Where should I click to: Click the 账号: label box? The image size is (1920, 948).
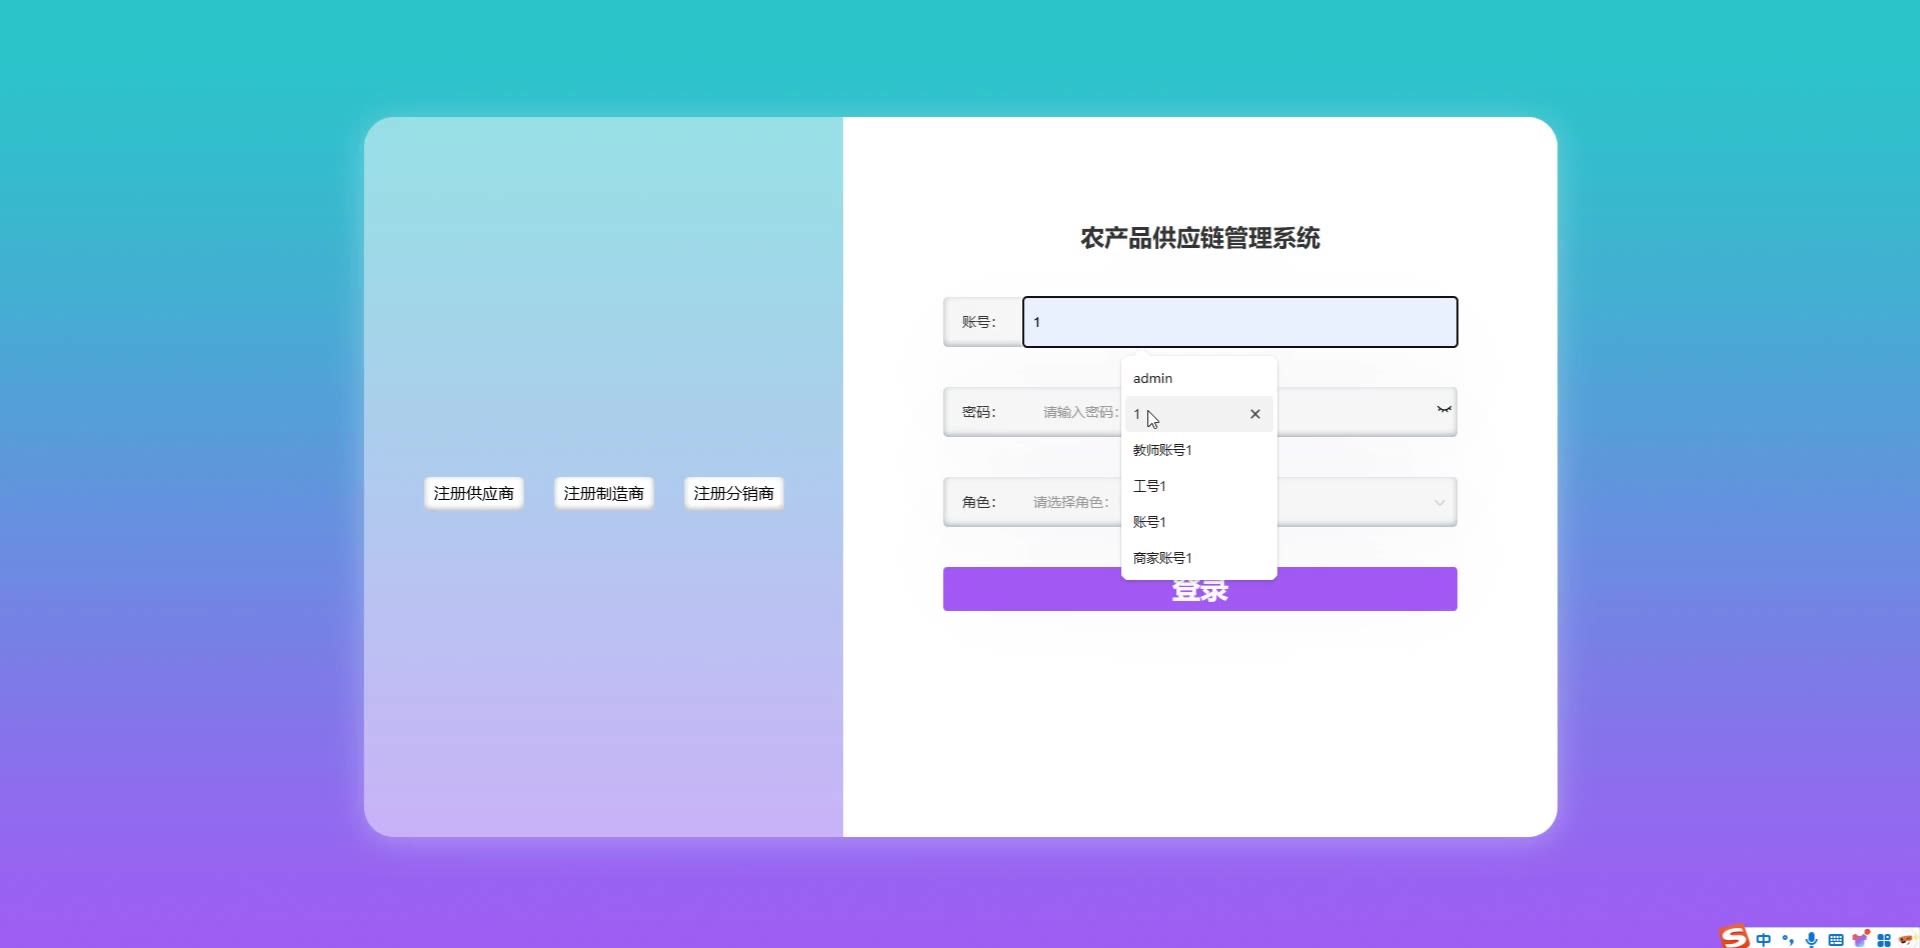983,322
